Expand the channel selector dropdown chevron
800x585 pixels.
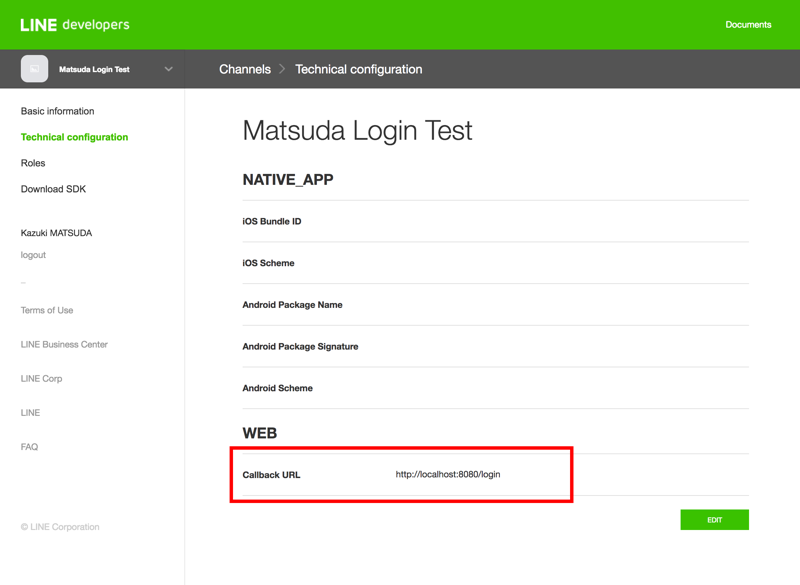(x=168, y=69)
